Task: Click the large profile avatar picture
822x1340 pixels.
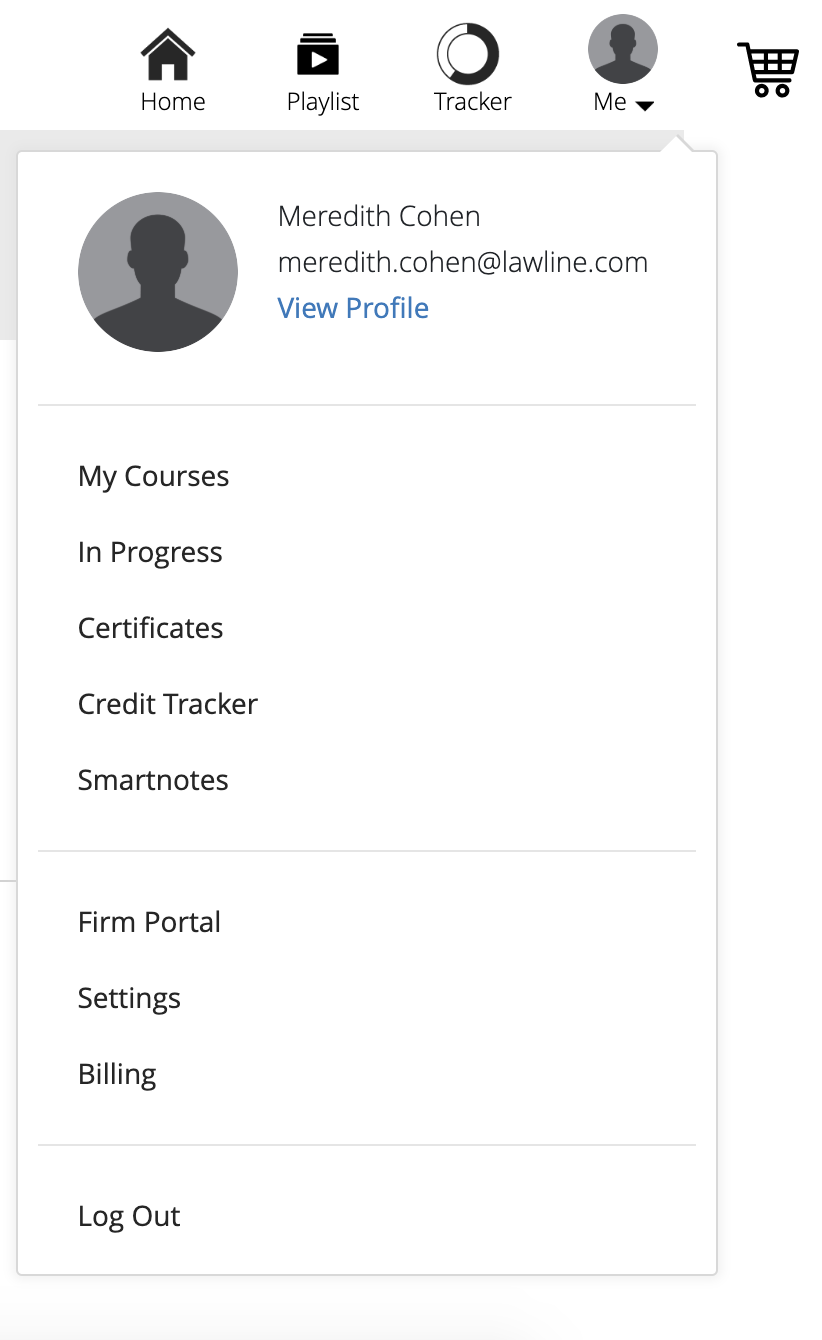Action: [x=158, y=272]
